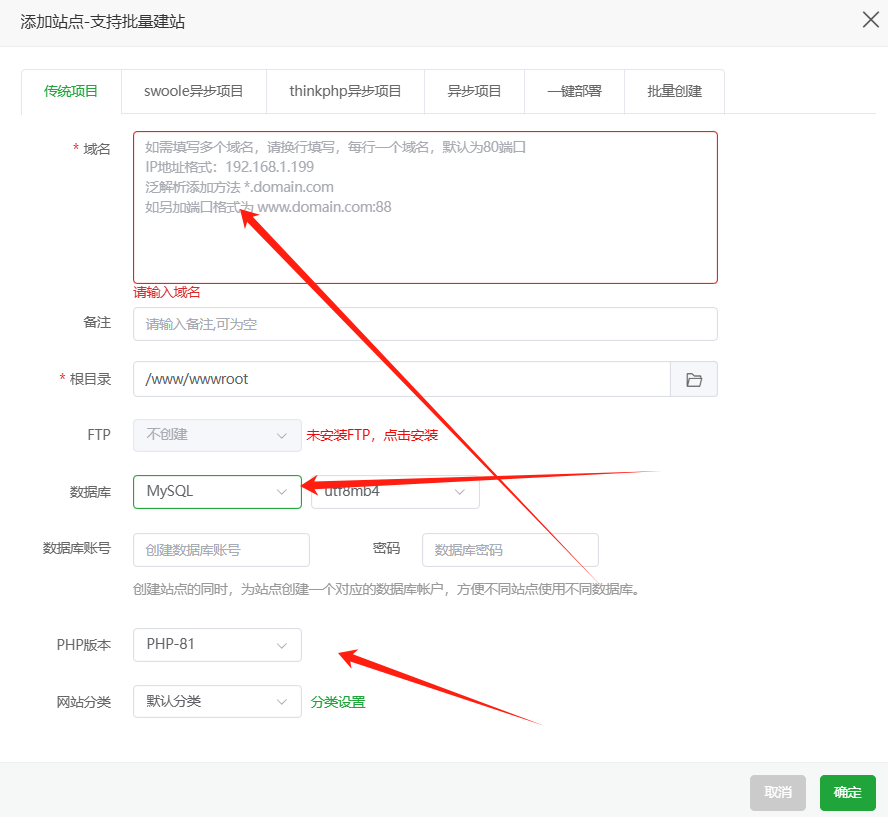Confirm site creation with 确定 button

[847, 792]
